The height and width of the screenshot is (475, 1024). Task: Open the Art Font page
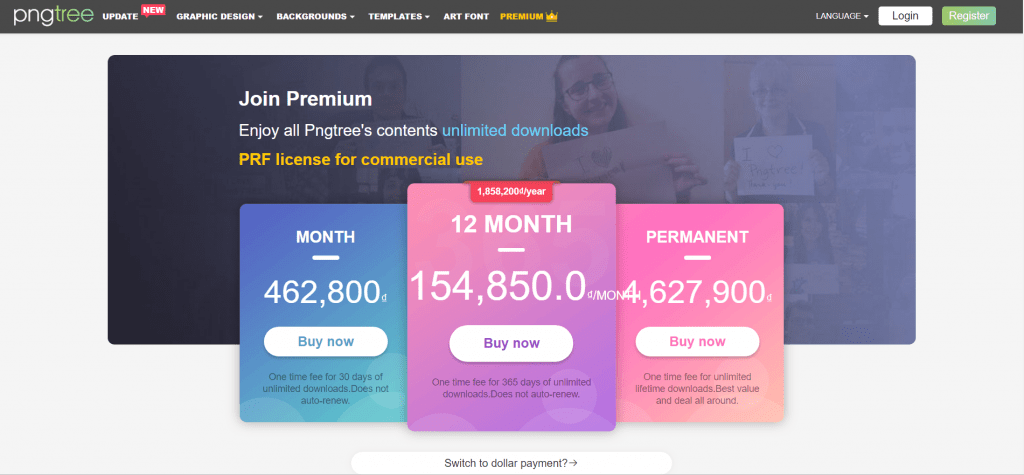click(x=465, y=17)
